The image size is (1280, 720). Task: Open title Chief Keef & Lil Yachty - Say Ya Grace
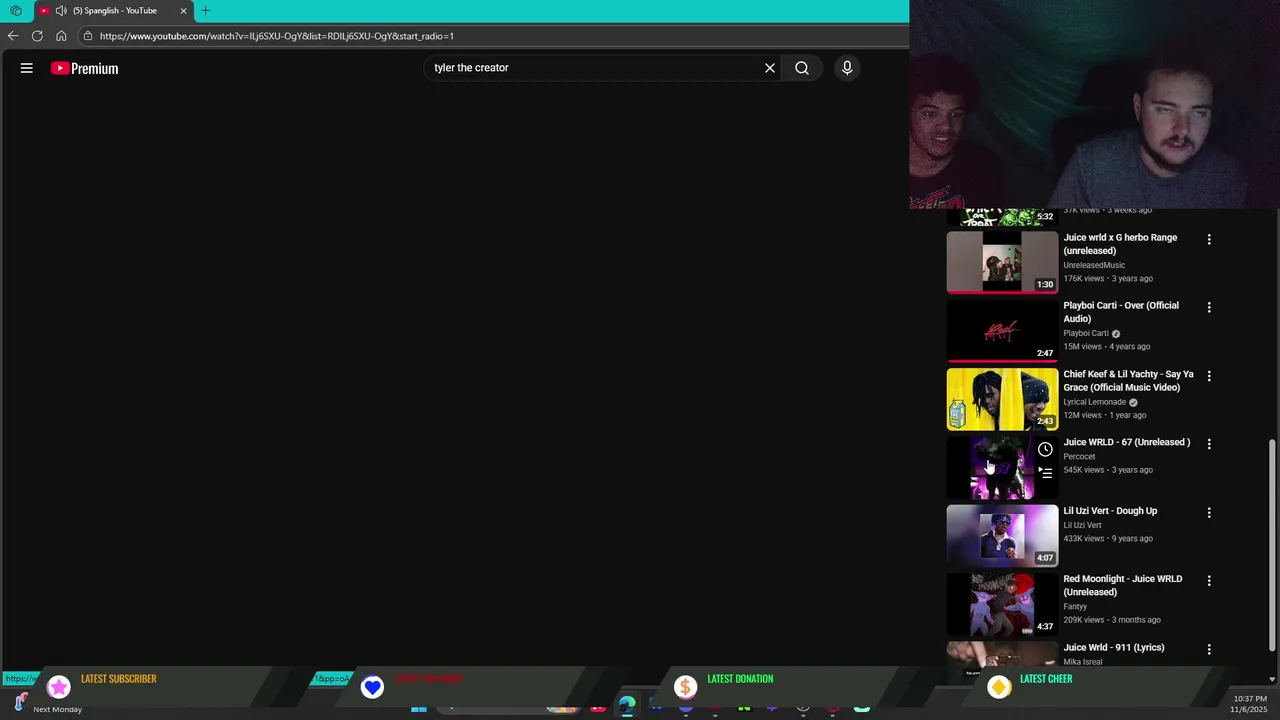[x=1128, y=381]
